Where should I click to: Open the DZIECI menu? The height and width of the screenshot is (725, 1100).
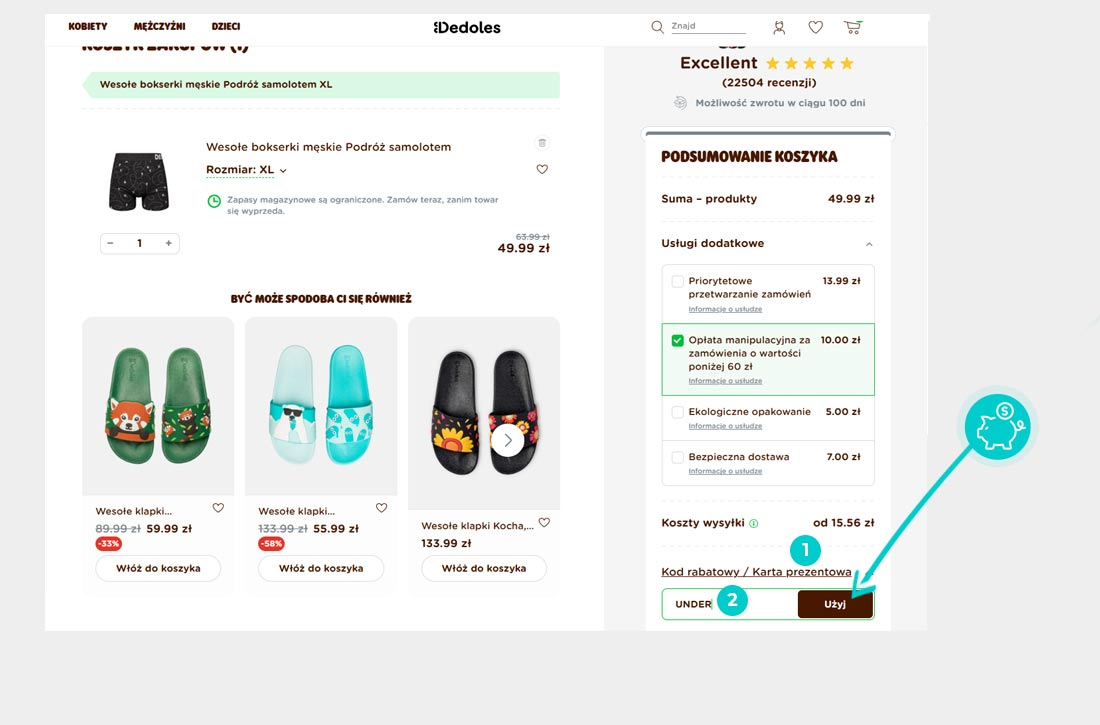pos(226,27)
